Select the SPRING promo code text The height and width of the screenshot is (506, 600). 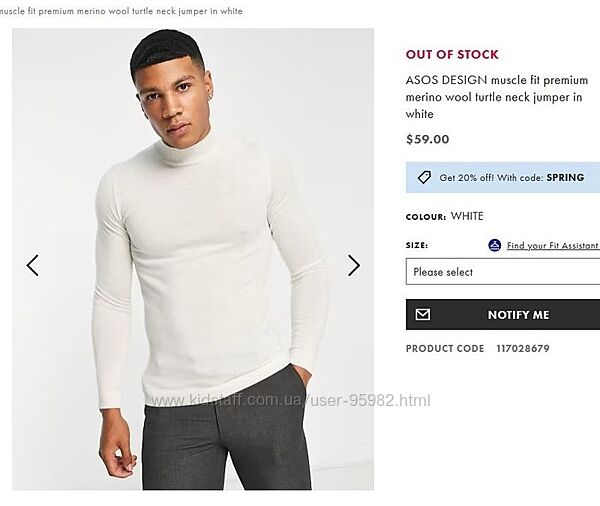tap(565, 177)
